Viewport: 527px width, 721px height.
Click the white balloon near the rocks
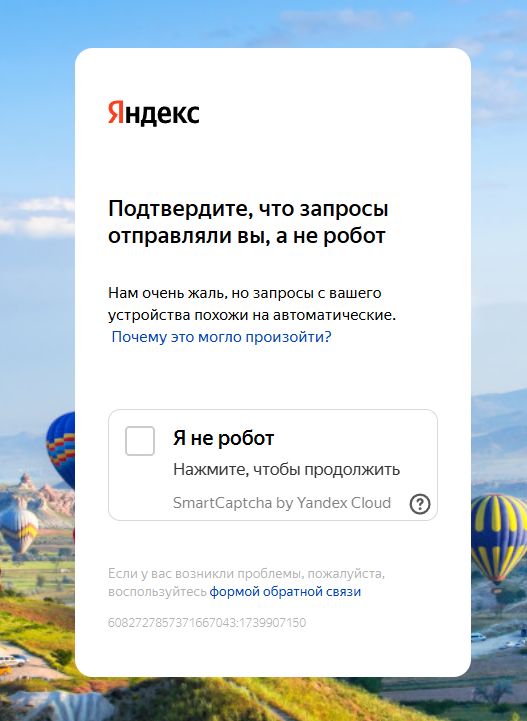tap(18, 530)
